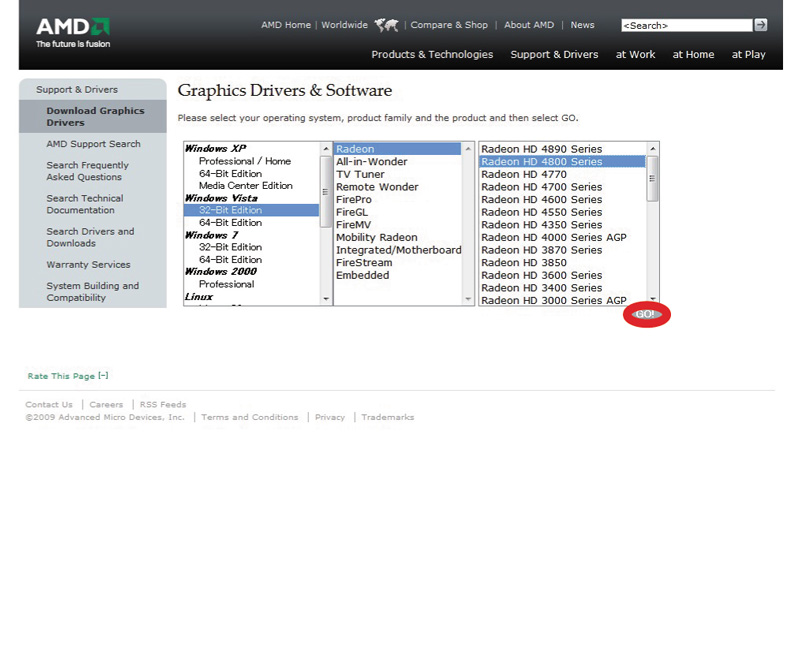Viewport: 800px width, 664px height.
Task: Submit search with arrow button
Action: coord(761,24)
